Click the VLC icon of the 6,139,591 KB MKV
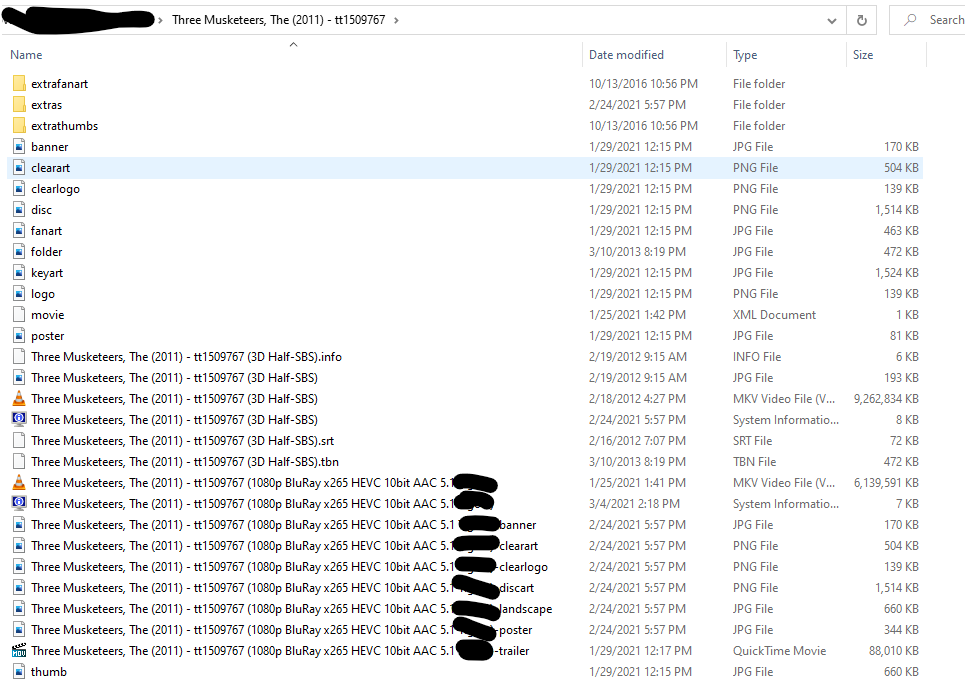965x697 pixels. [x=19, y=482]
